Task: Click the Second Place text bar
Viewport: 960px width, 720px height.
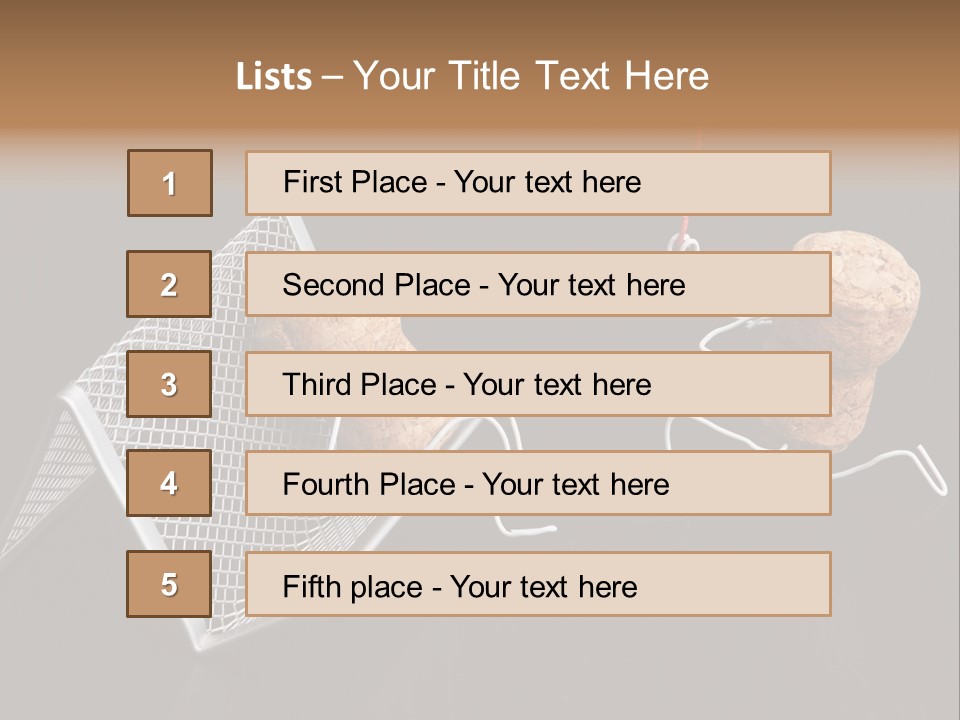Action: [538, 284]
